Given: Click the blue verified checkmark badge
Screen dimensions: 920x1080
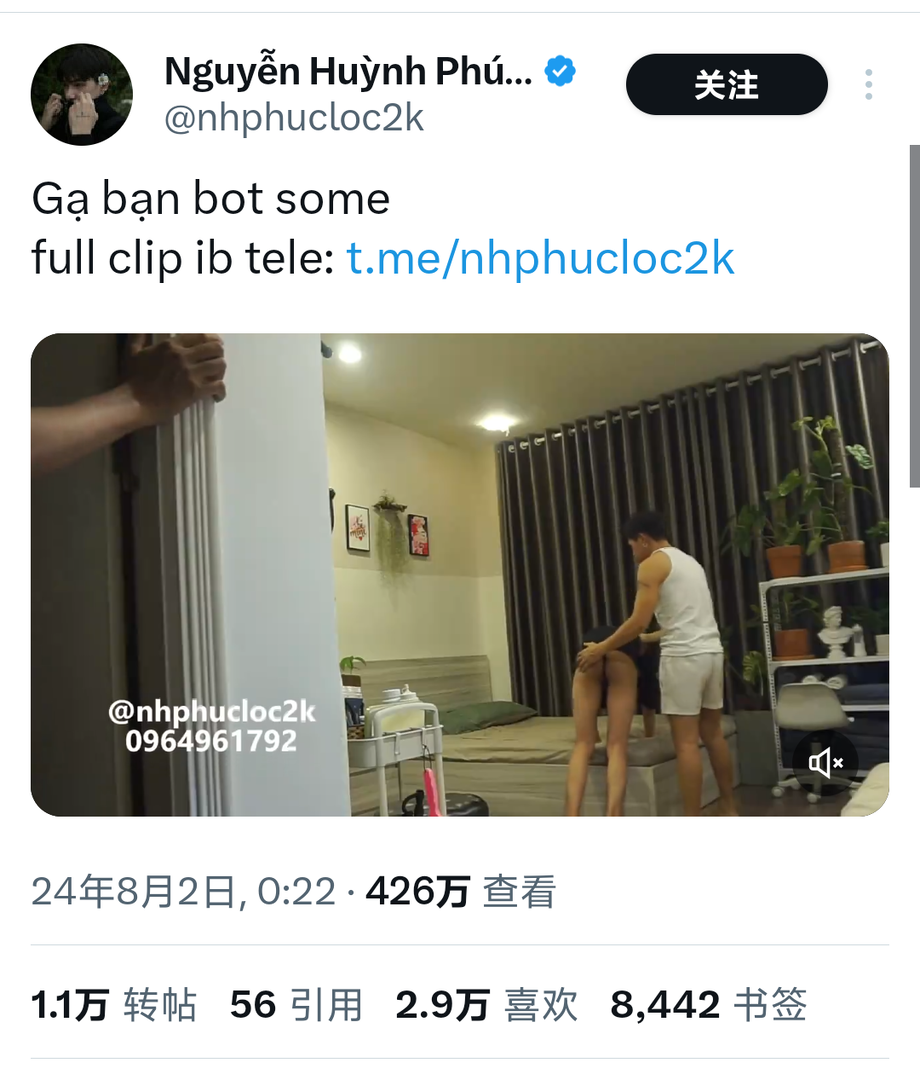Looking at the screenshot, I should [x=560, y=71].
